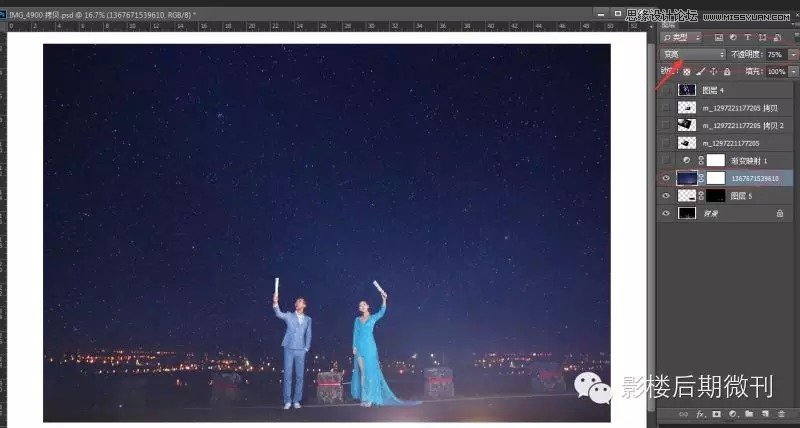Toggle mask link on layer 1367671539610
Screen dimensions: 800x428
click(702, 178)
